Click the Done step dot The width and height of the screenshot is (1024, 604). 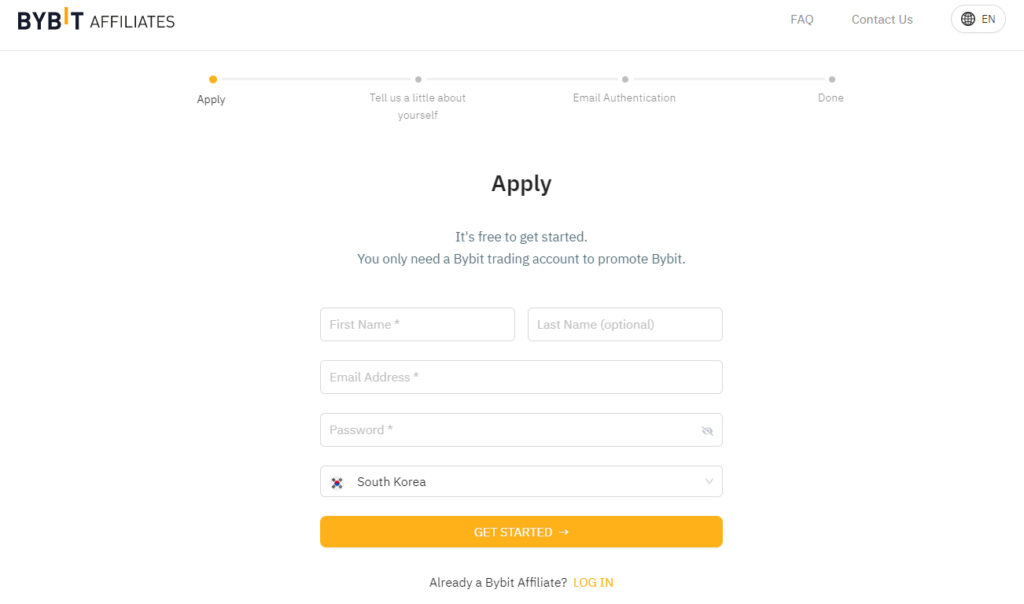pos(831,79)
